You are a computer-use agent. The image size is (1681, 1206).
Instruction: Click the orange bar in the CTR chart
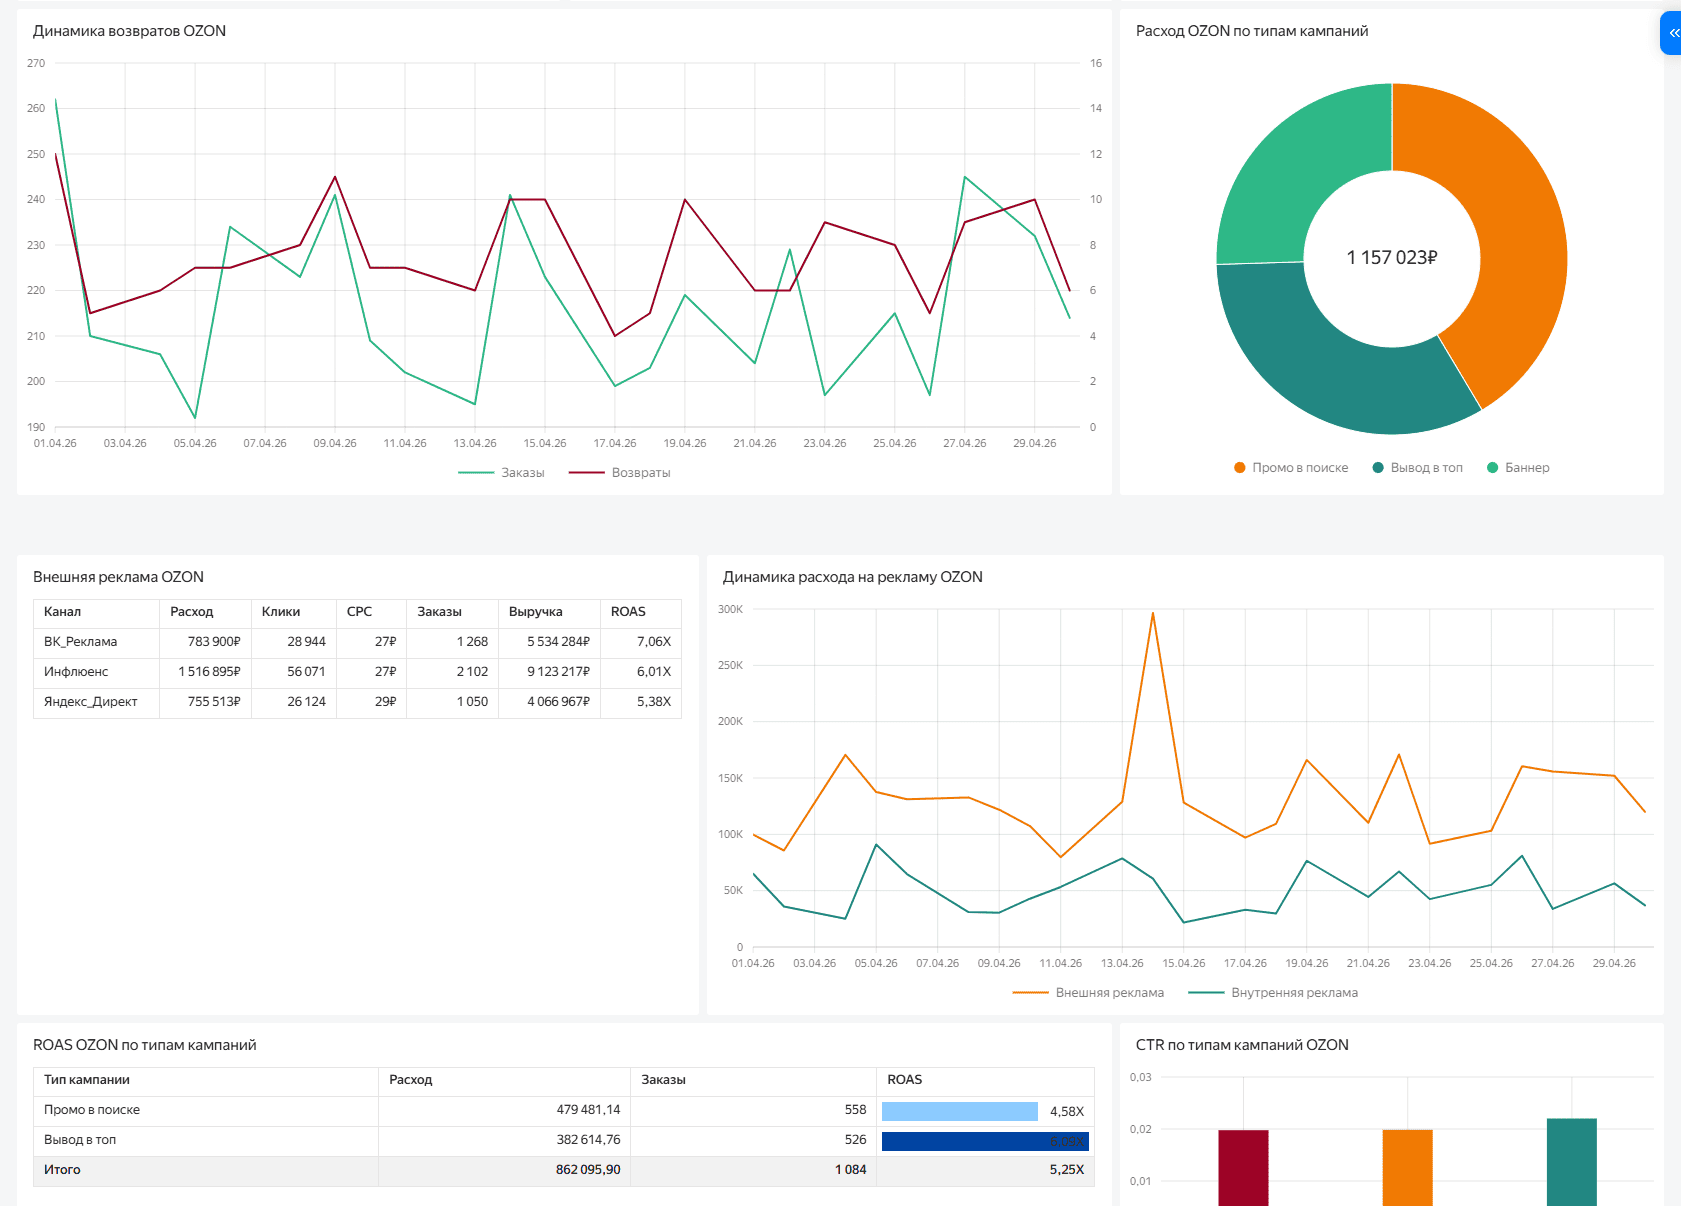[1408, 1168]
